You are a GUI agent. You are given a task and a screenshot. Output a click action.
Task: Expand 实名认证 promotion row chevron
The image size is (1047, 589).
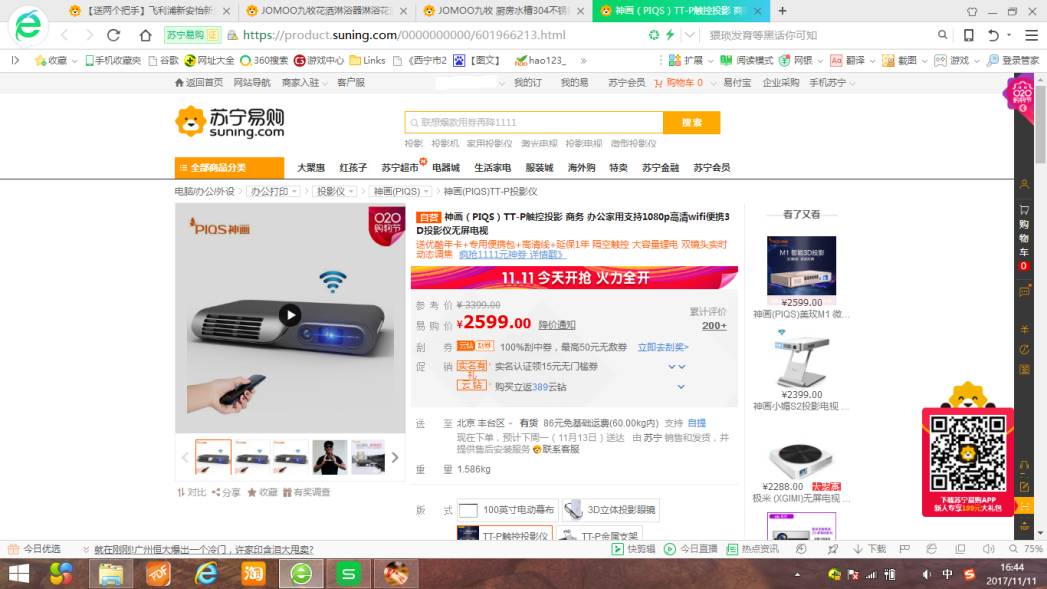pos(676,367)
